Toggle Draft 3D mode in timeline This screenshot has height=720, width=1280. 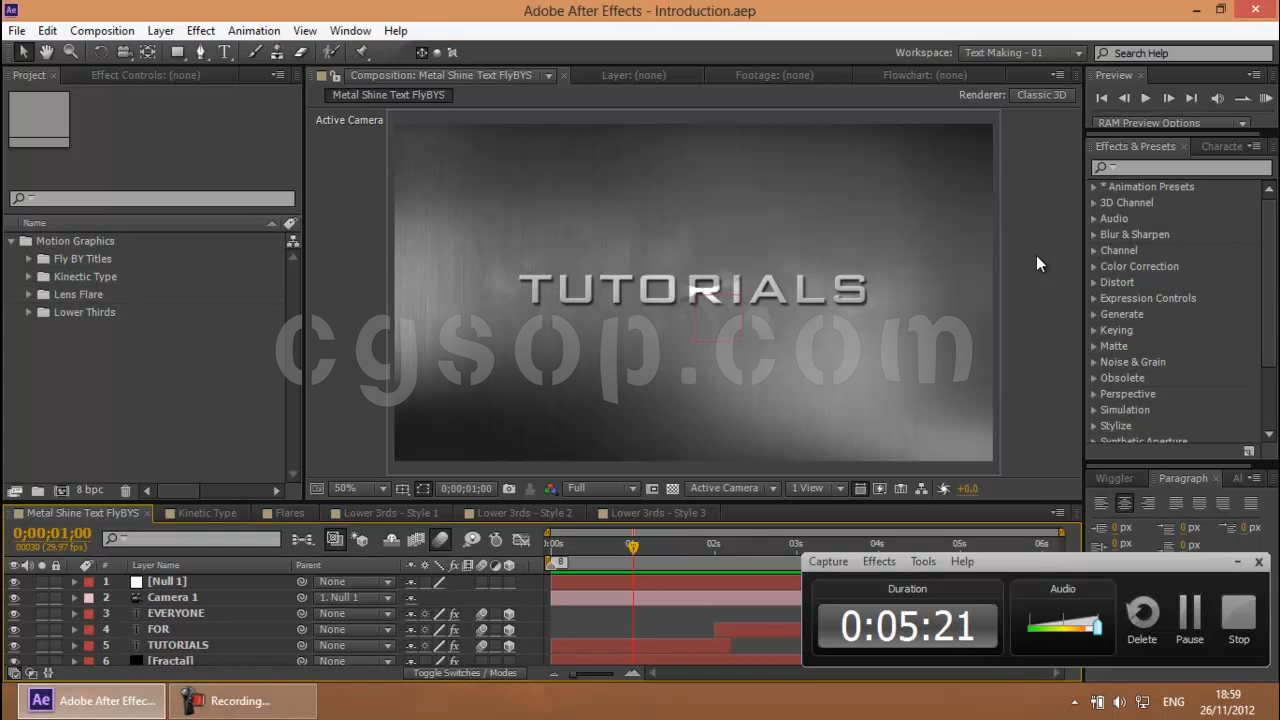point(360,539)
